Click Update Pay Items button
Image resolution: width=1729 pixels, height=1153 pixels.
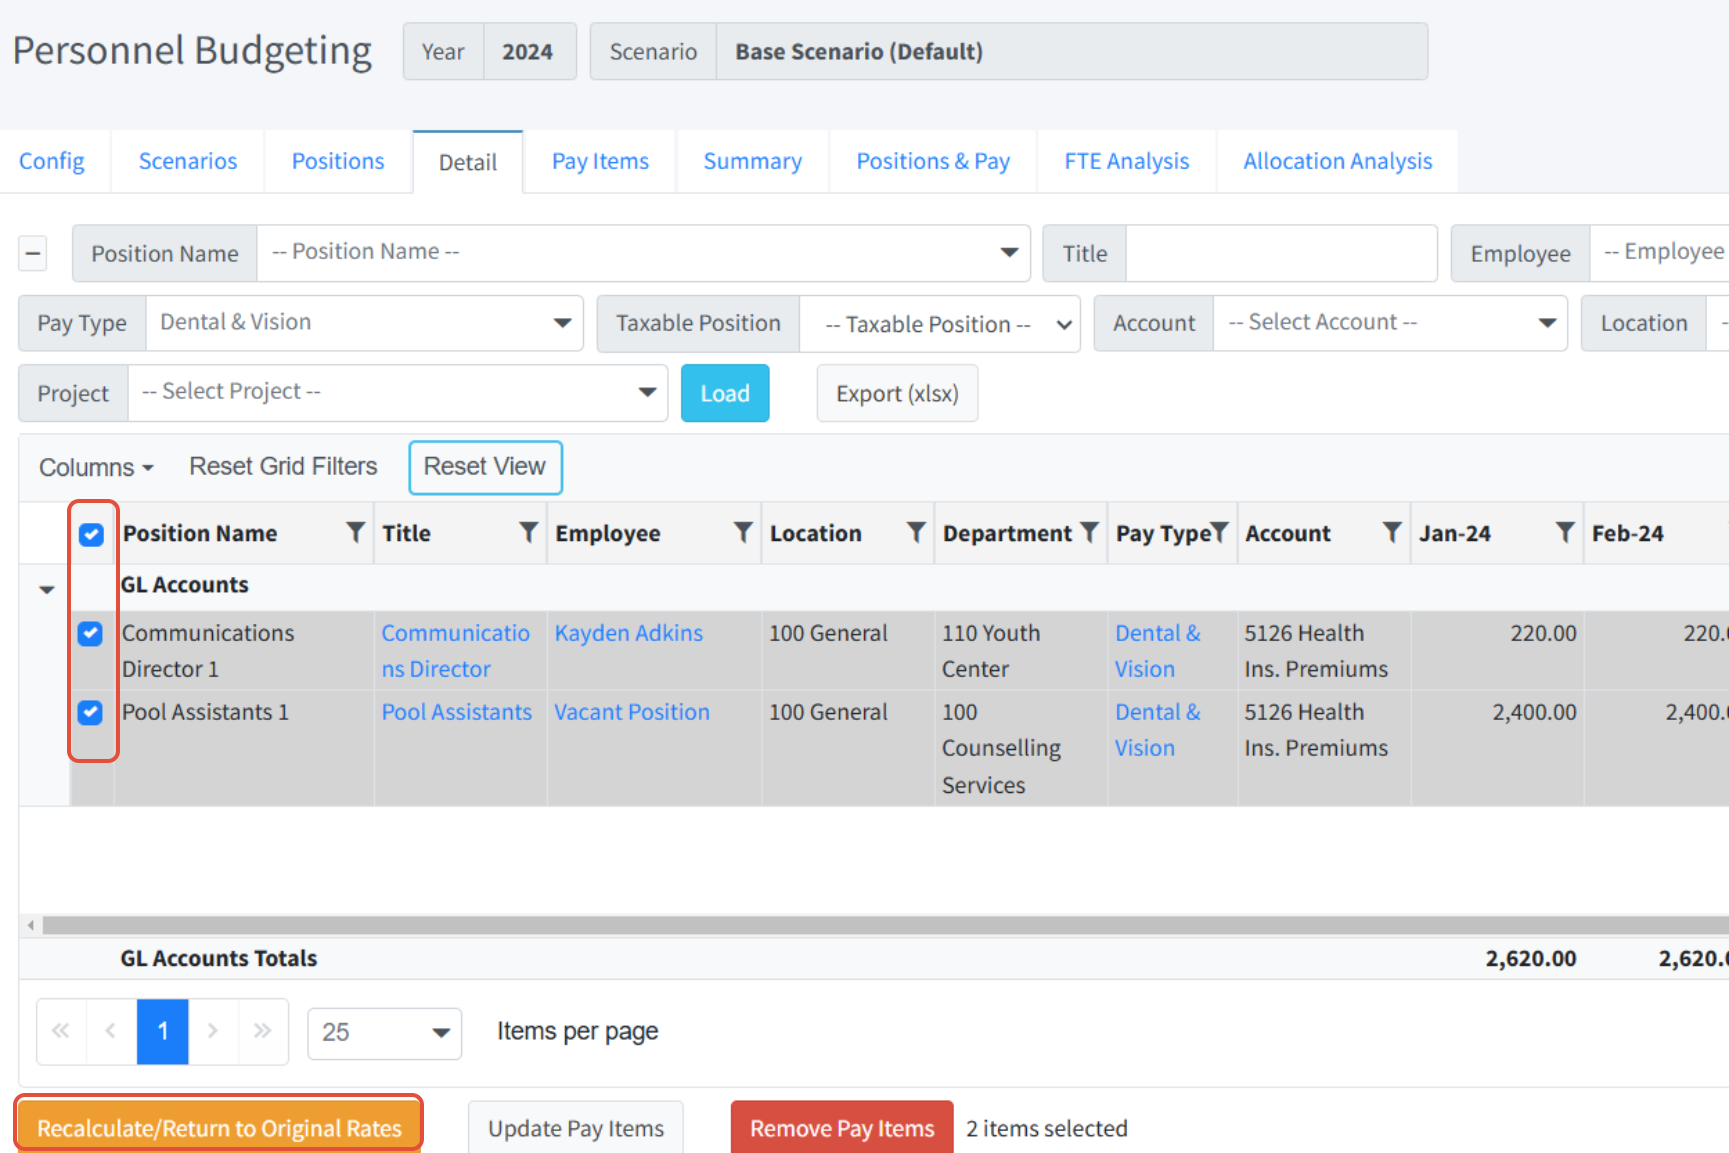pyautogui.click(x=576, y=1128)
